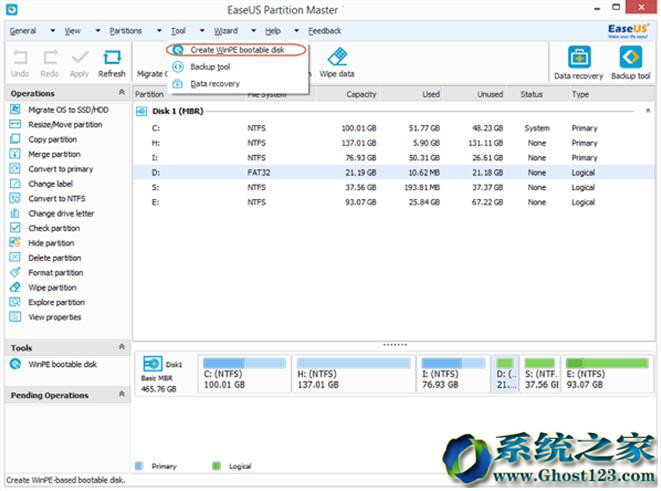
Task: Collapse the Tools panel
Action: [122, 347]
